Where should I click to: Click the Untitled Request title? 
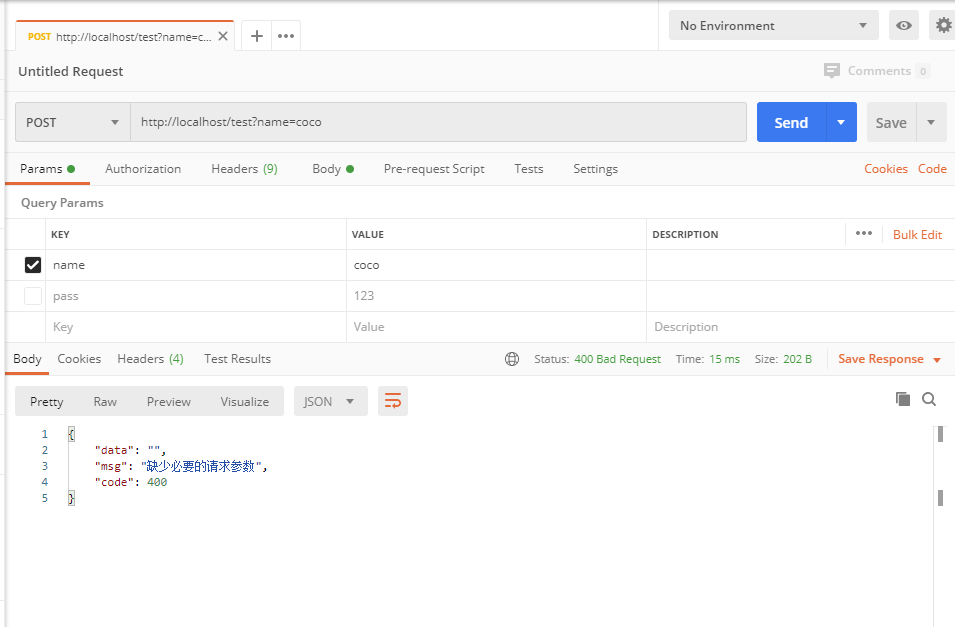coord(71,71)
